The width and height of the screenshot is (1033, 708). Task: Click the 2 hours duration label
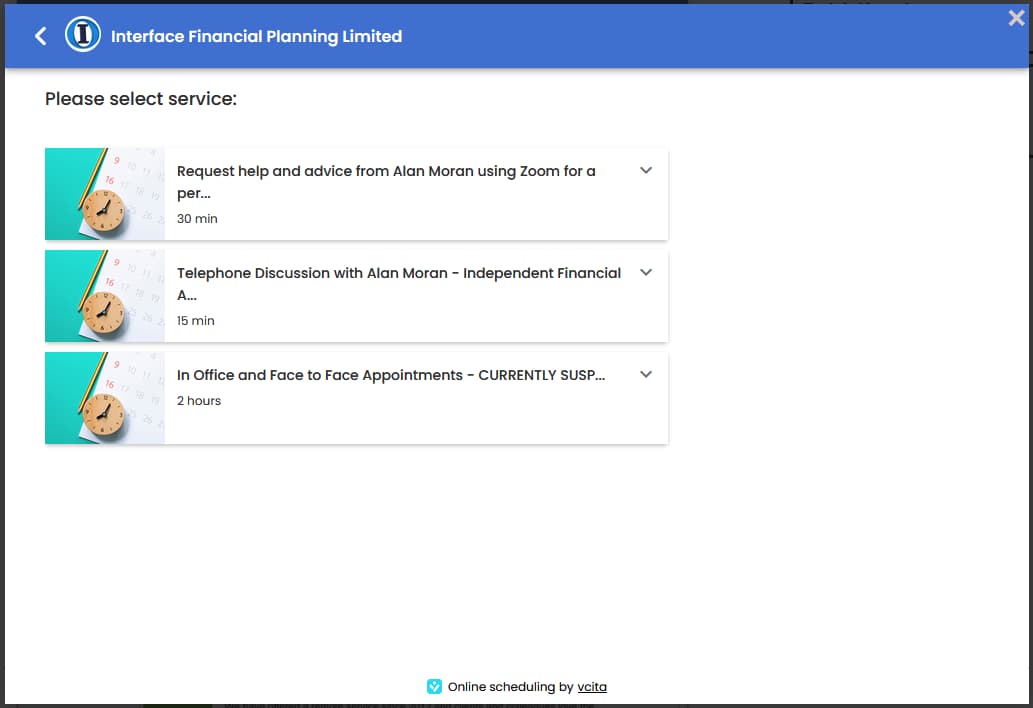click(199, 401)
